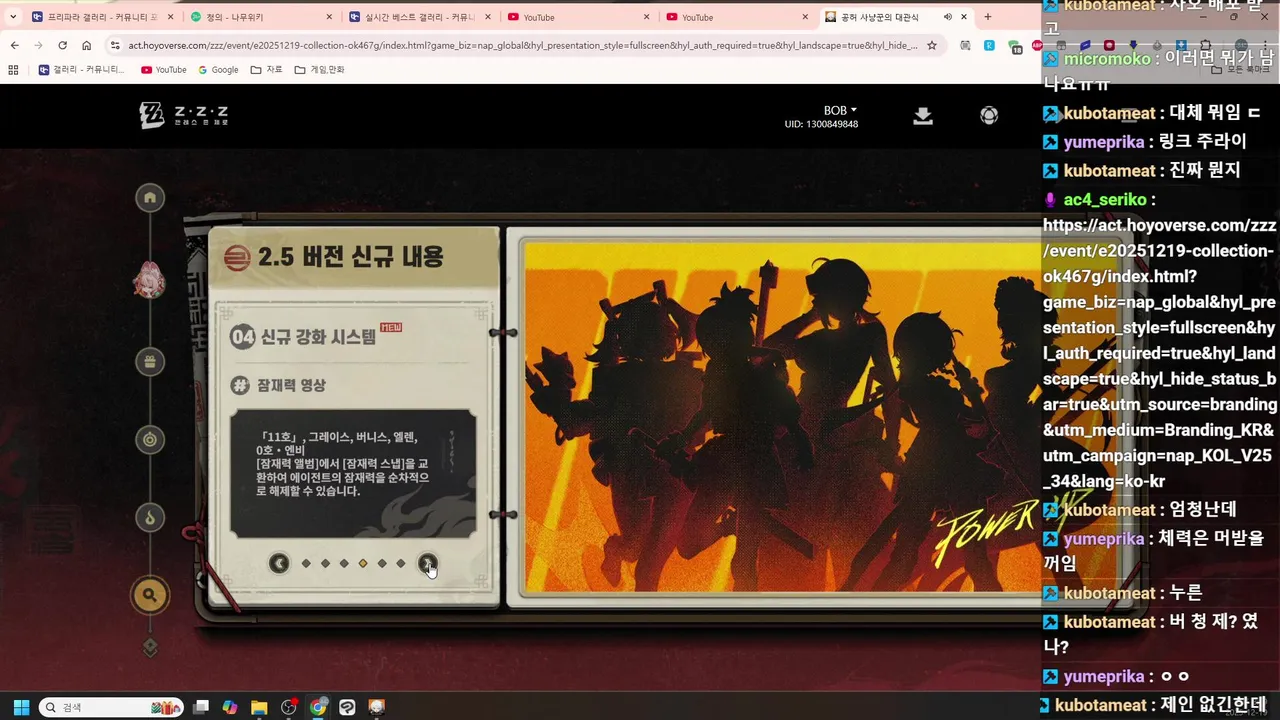The width and height of the screenshot is (1280, 720).
Task: Select the highlighted fourth pagination dot
Action: [363, 564]
